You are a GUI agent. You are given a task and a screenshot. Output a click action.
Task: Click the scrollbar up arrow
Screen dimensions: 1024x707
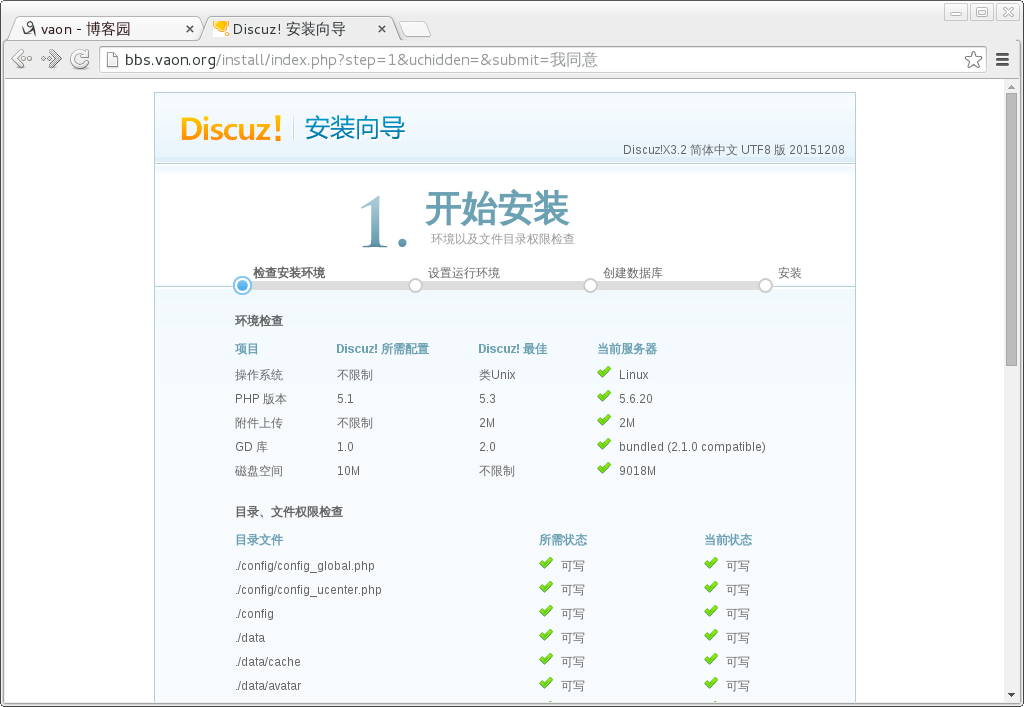click(x=1011, y=87)
